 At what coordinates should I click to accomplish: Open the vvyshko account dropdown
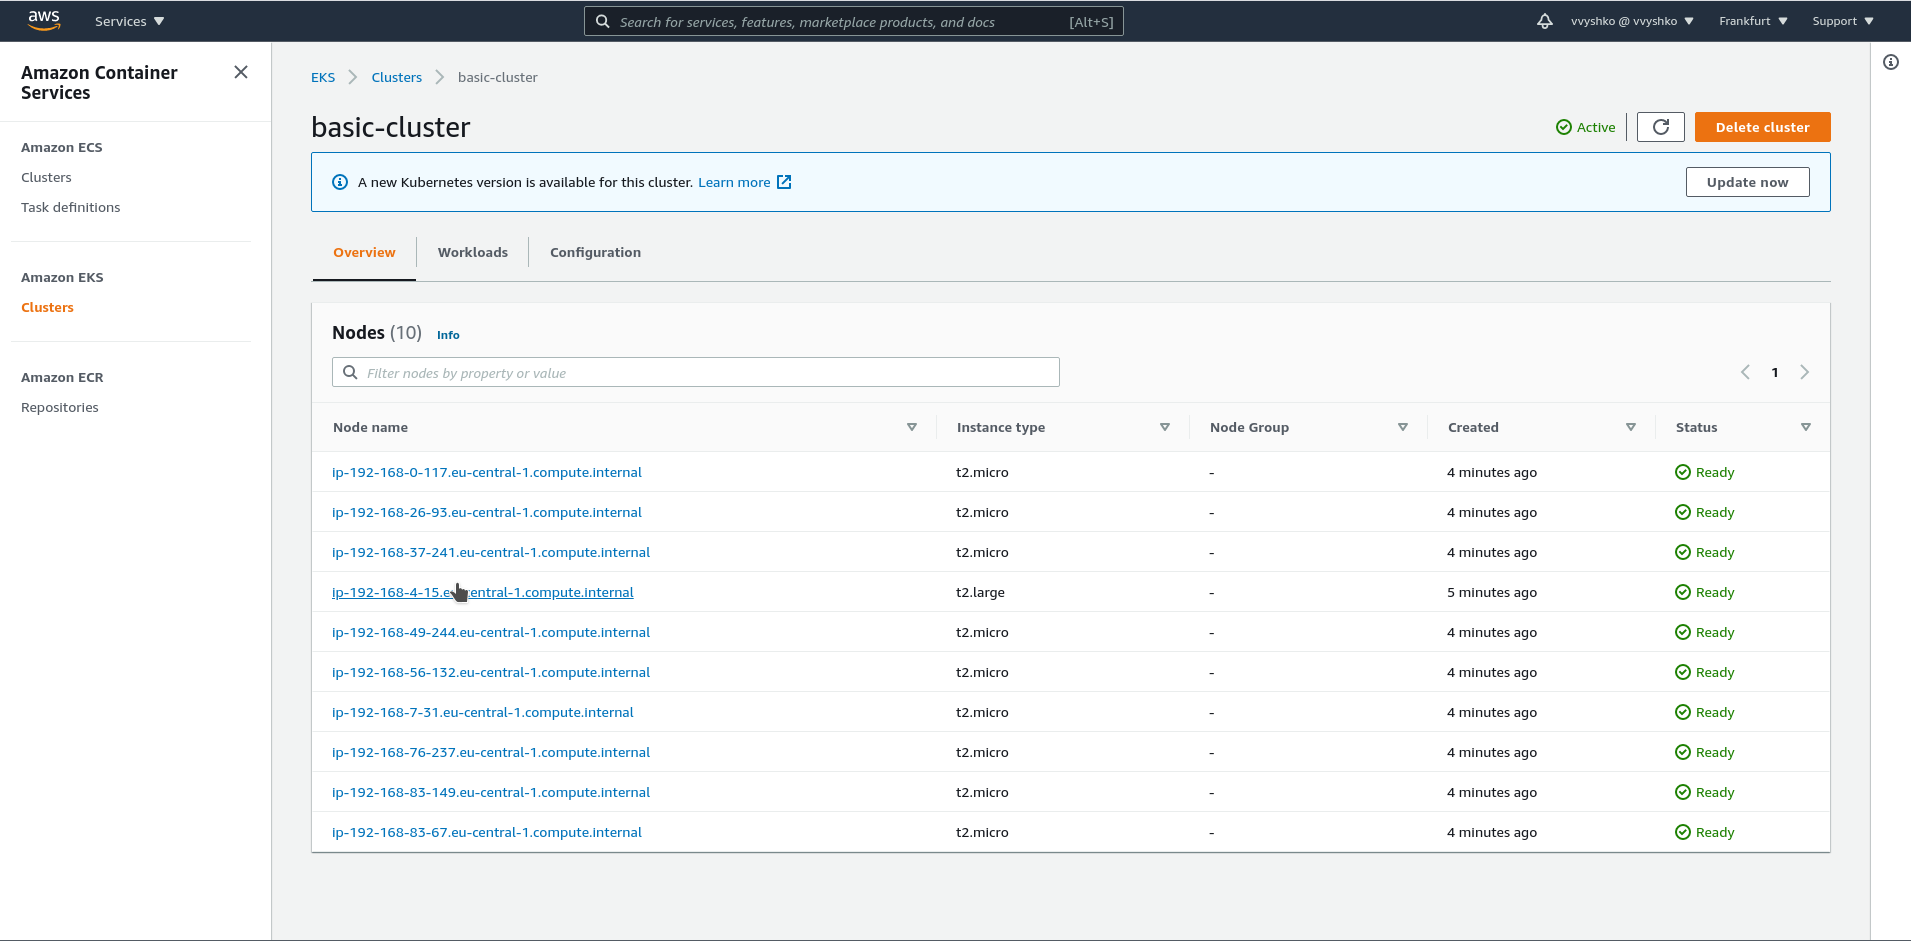tap(1632, 21)
